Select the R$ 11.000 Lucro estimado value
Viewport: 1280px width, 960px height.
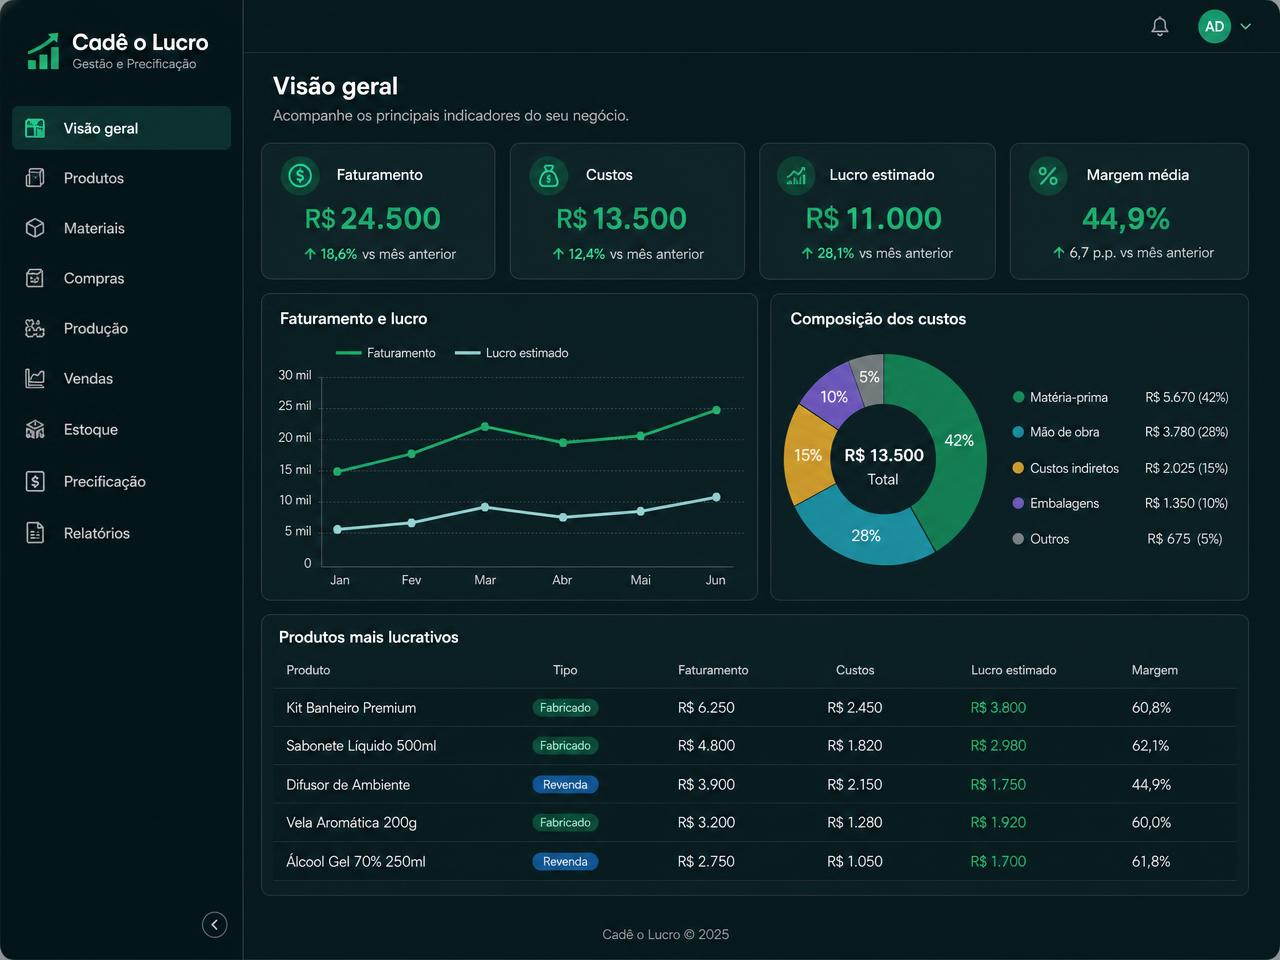click(873, 218)
